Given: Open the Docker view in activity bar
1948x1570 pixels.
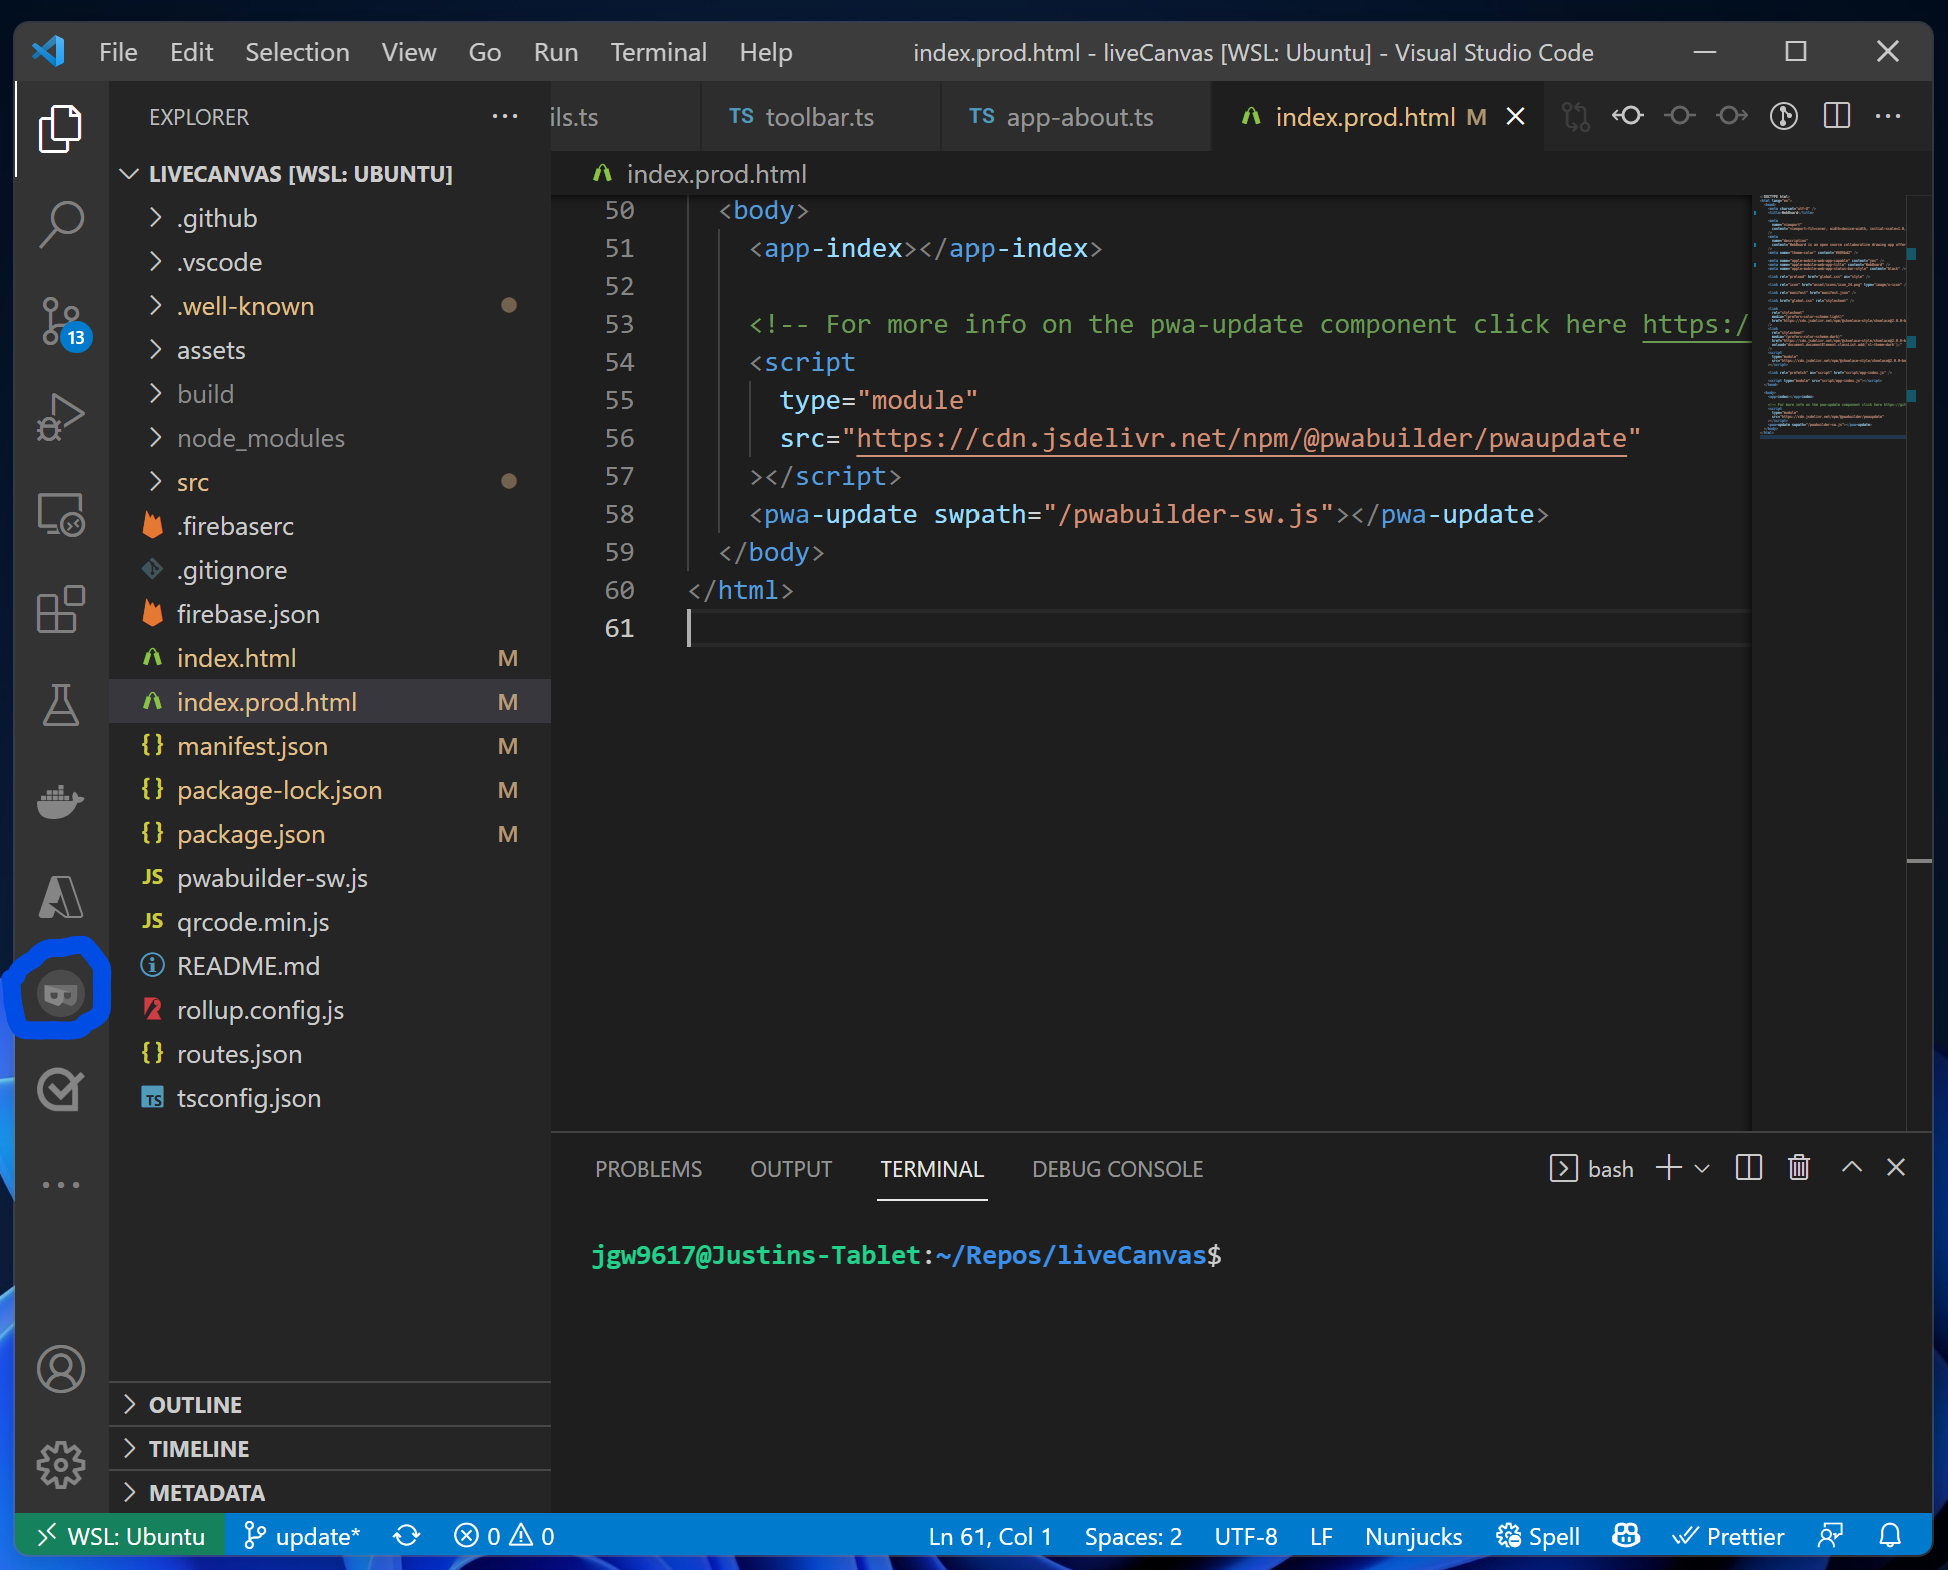Looking at the screenshot, I should pyautogui.click(x=61, y=801).
